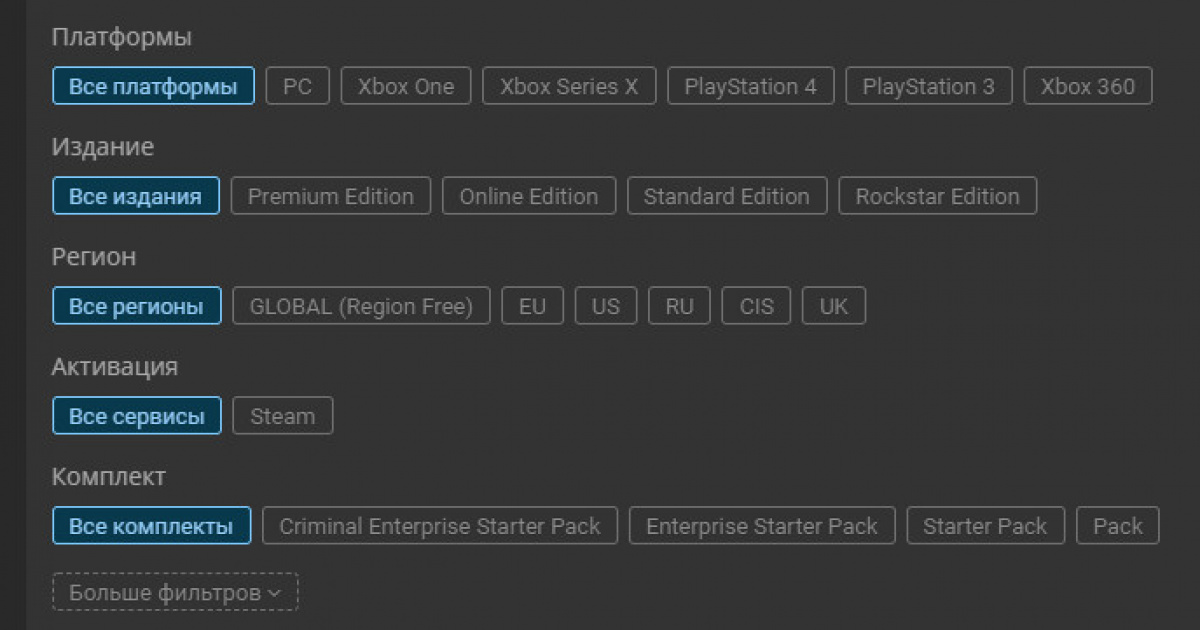The width and height of the screenshot is (1200, 630).
Task: Select GLOBAL (Region Free) region
Action: click(x=361, y=306)
